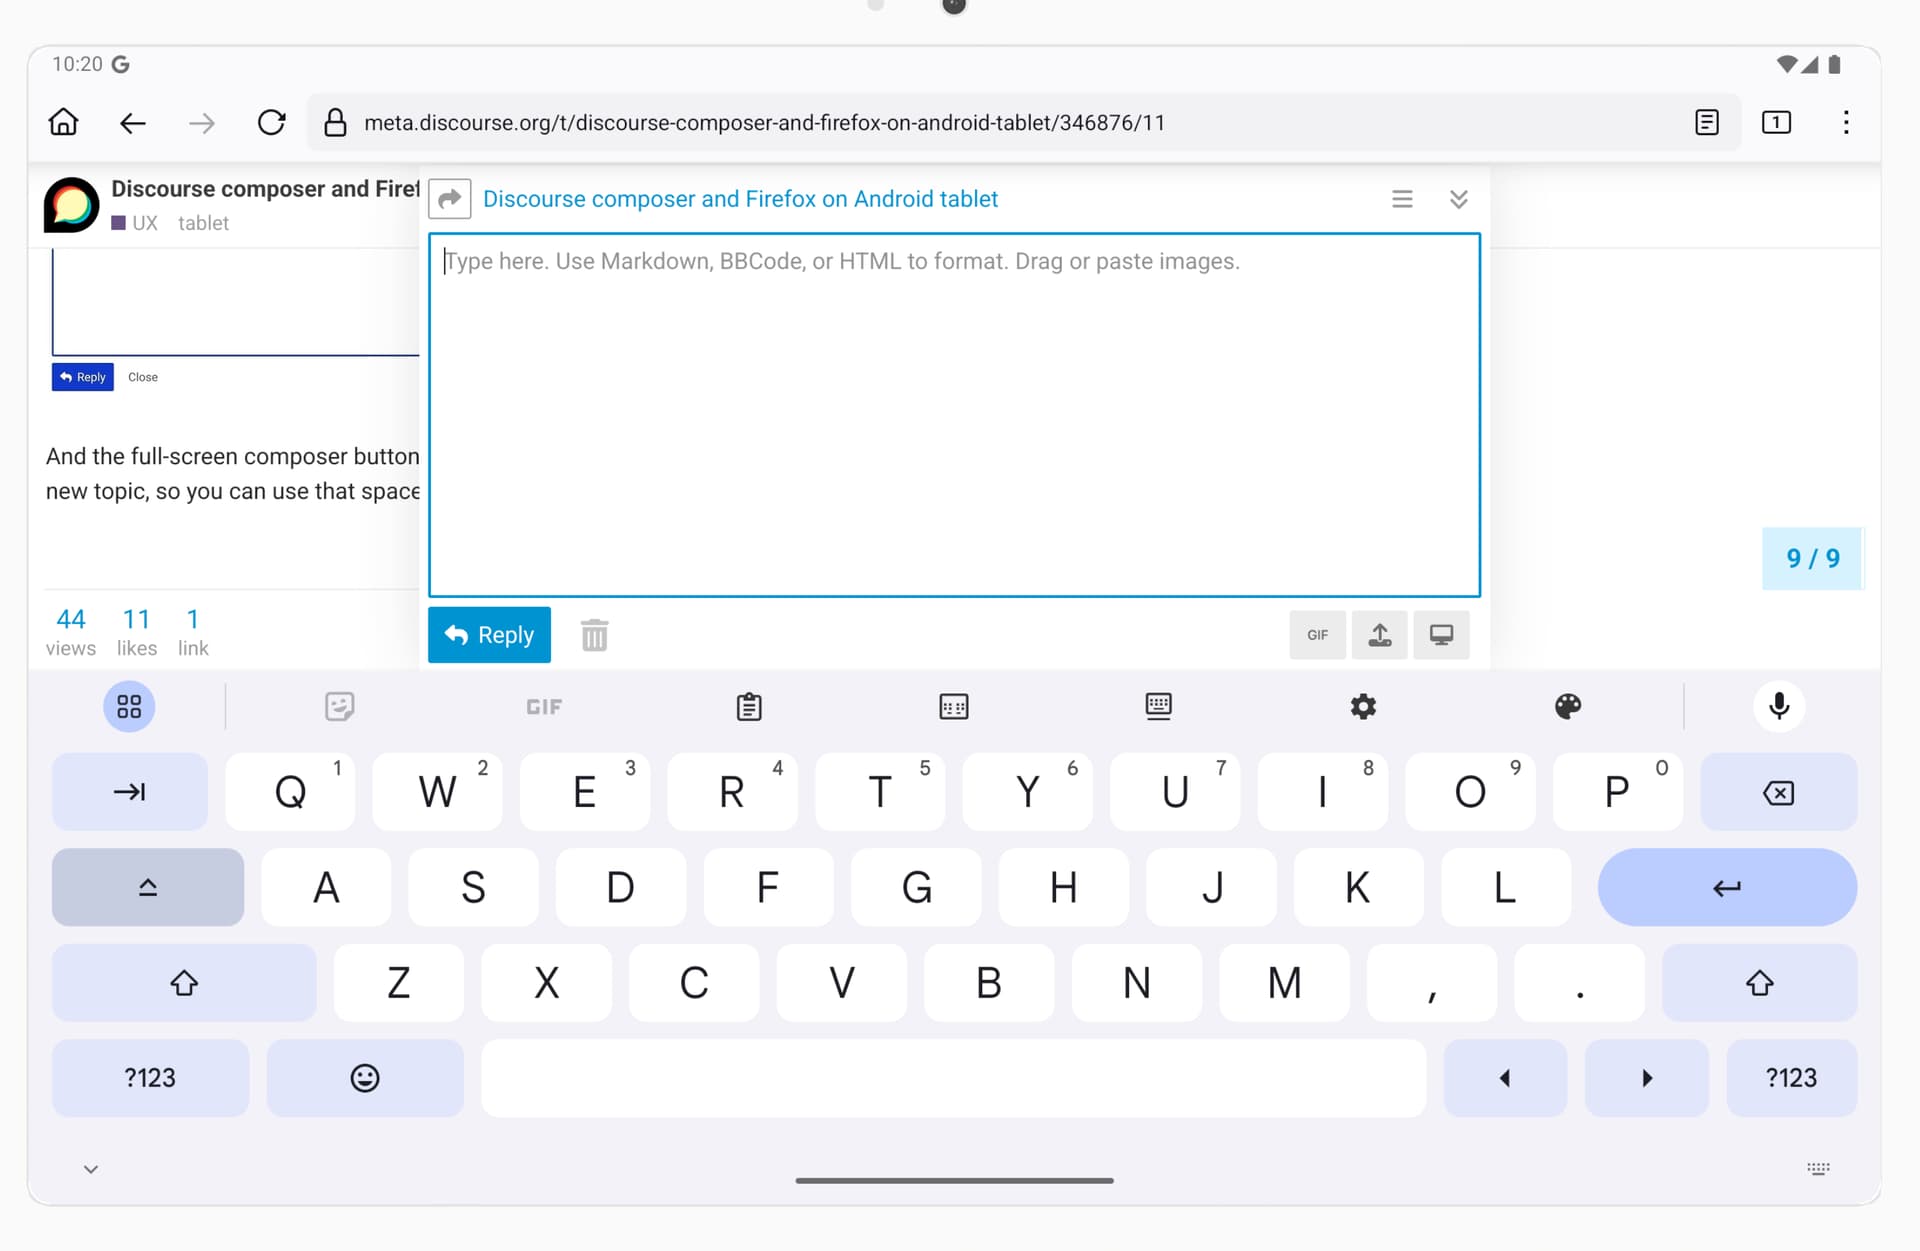
Task: Switch to symbols with right ?123 key
Action: coord(1791,1078)
